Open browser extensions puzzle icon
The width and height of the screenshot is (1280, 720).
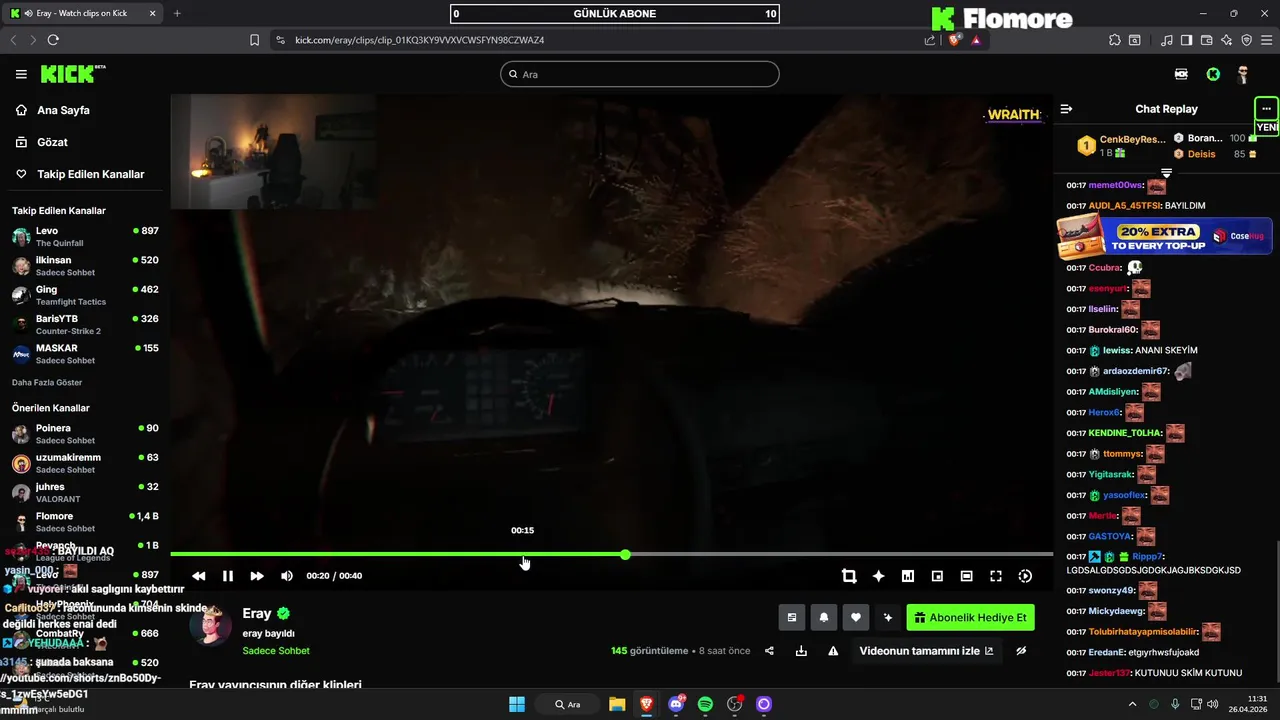[1115, 40]
